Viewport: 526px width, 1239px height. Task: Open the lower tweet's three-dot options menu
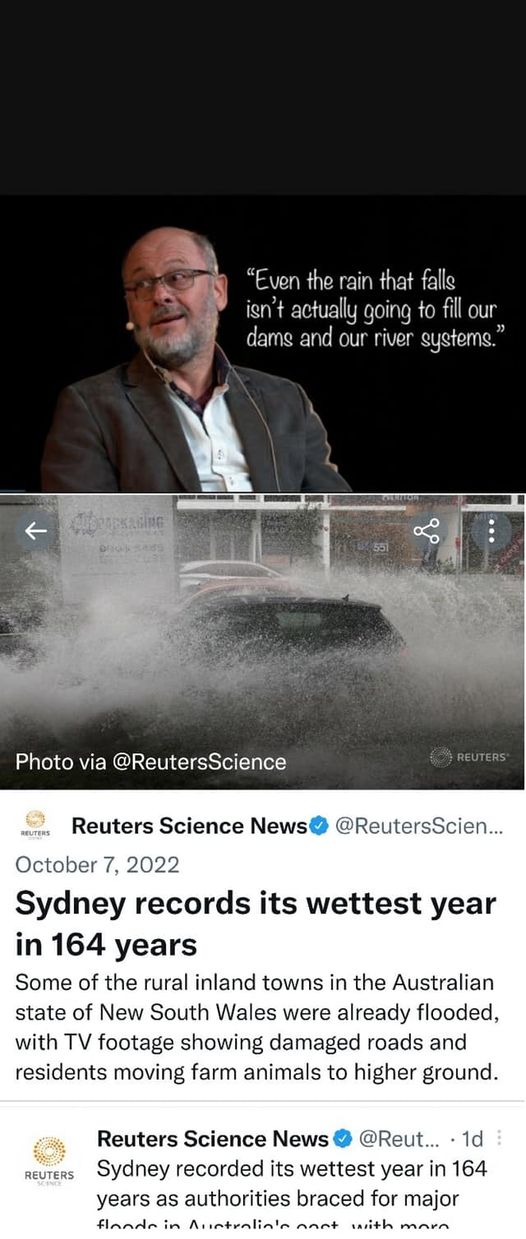point(500,1138)
